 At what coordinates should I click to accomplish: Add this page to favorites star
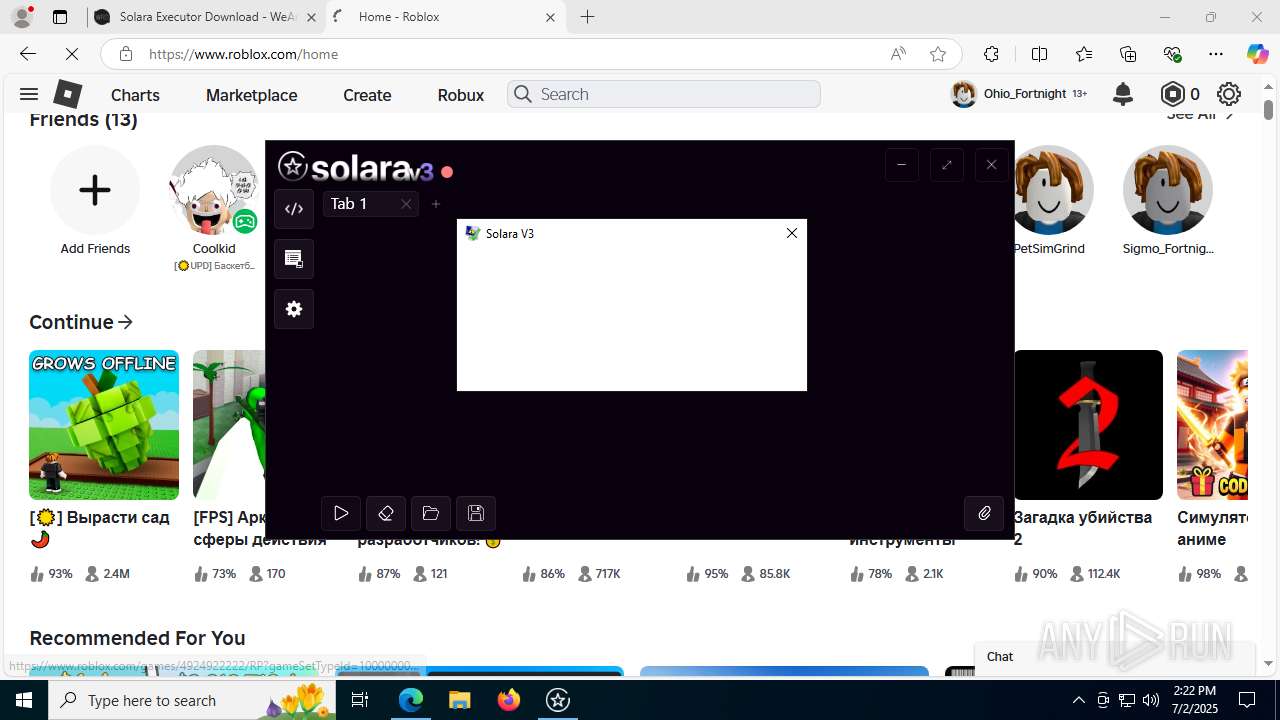click(938, 54)
